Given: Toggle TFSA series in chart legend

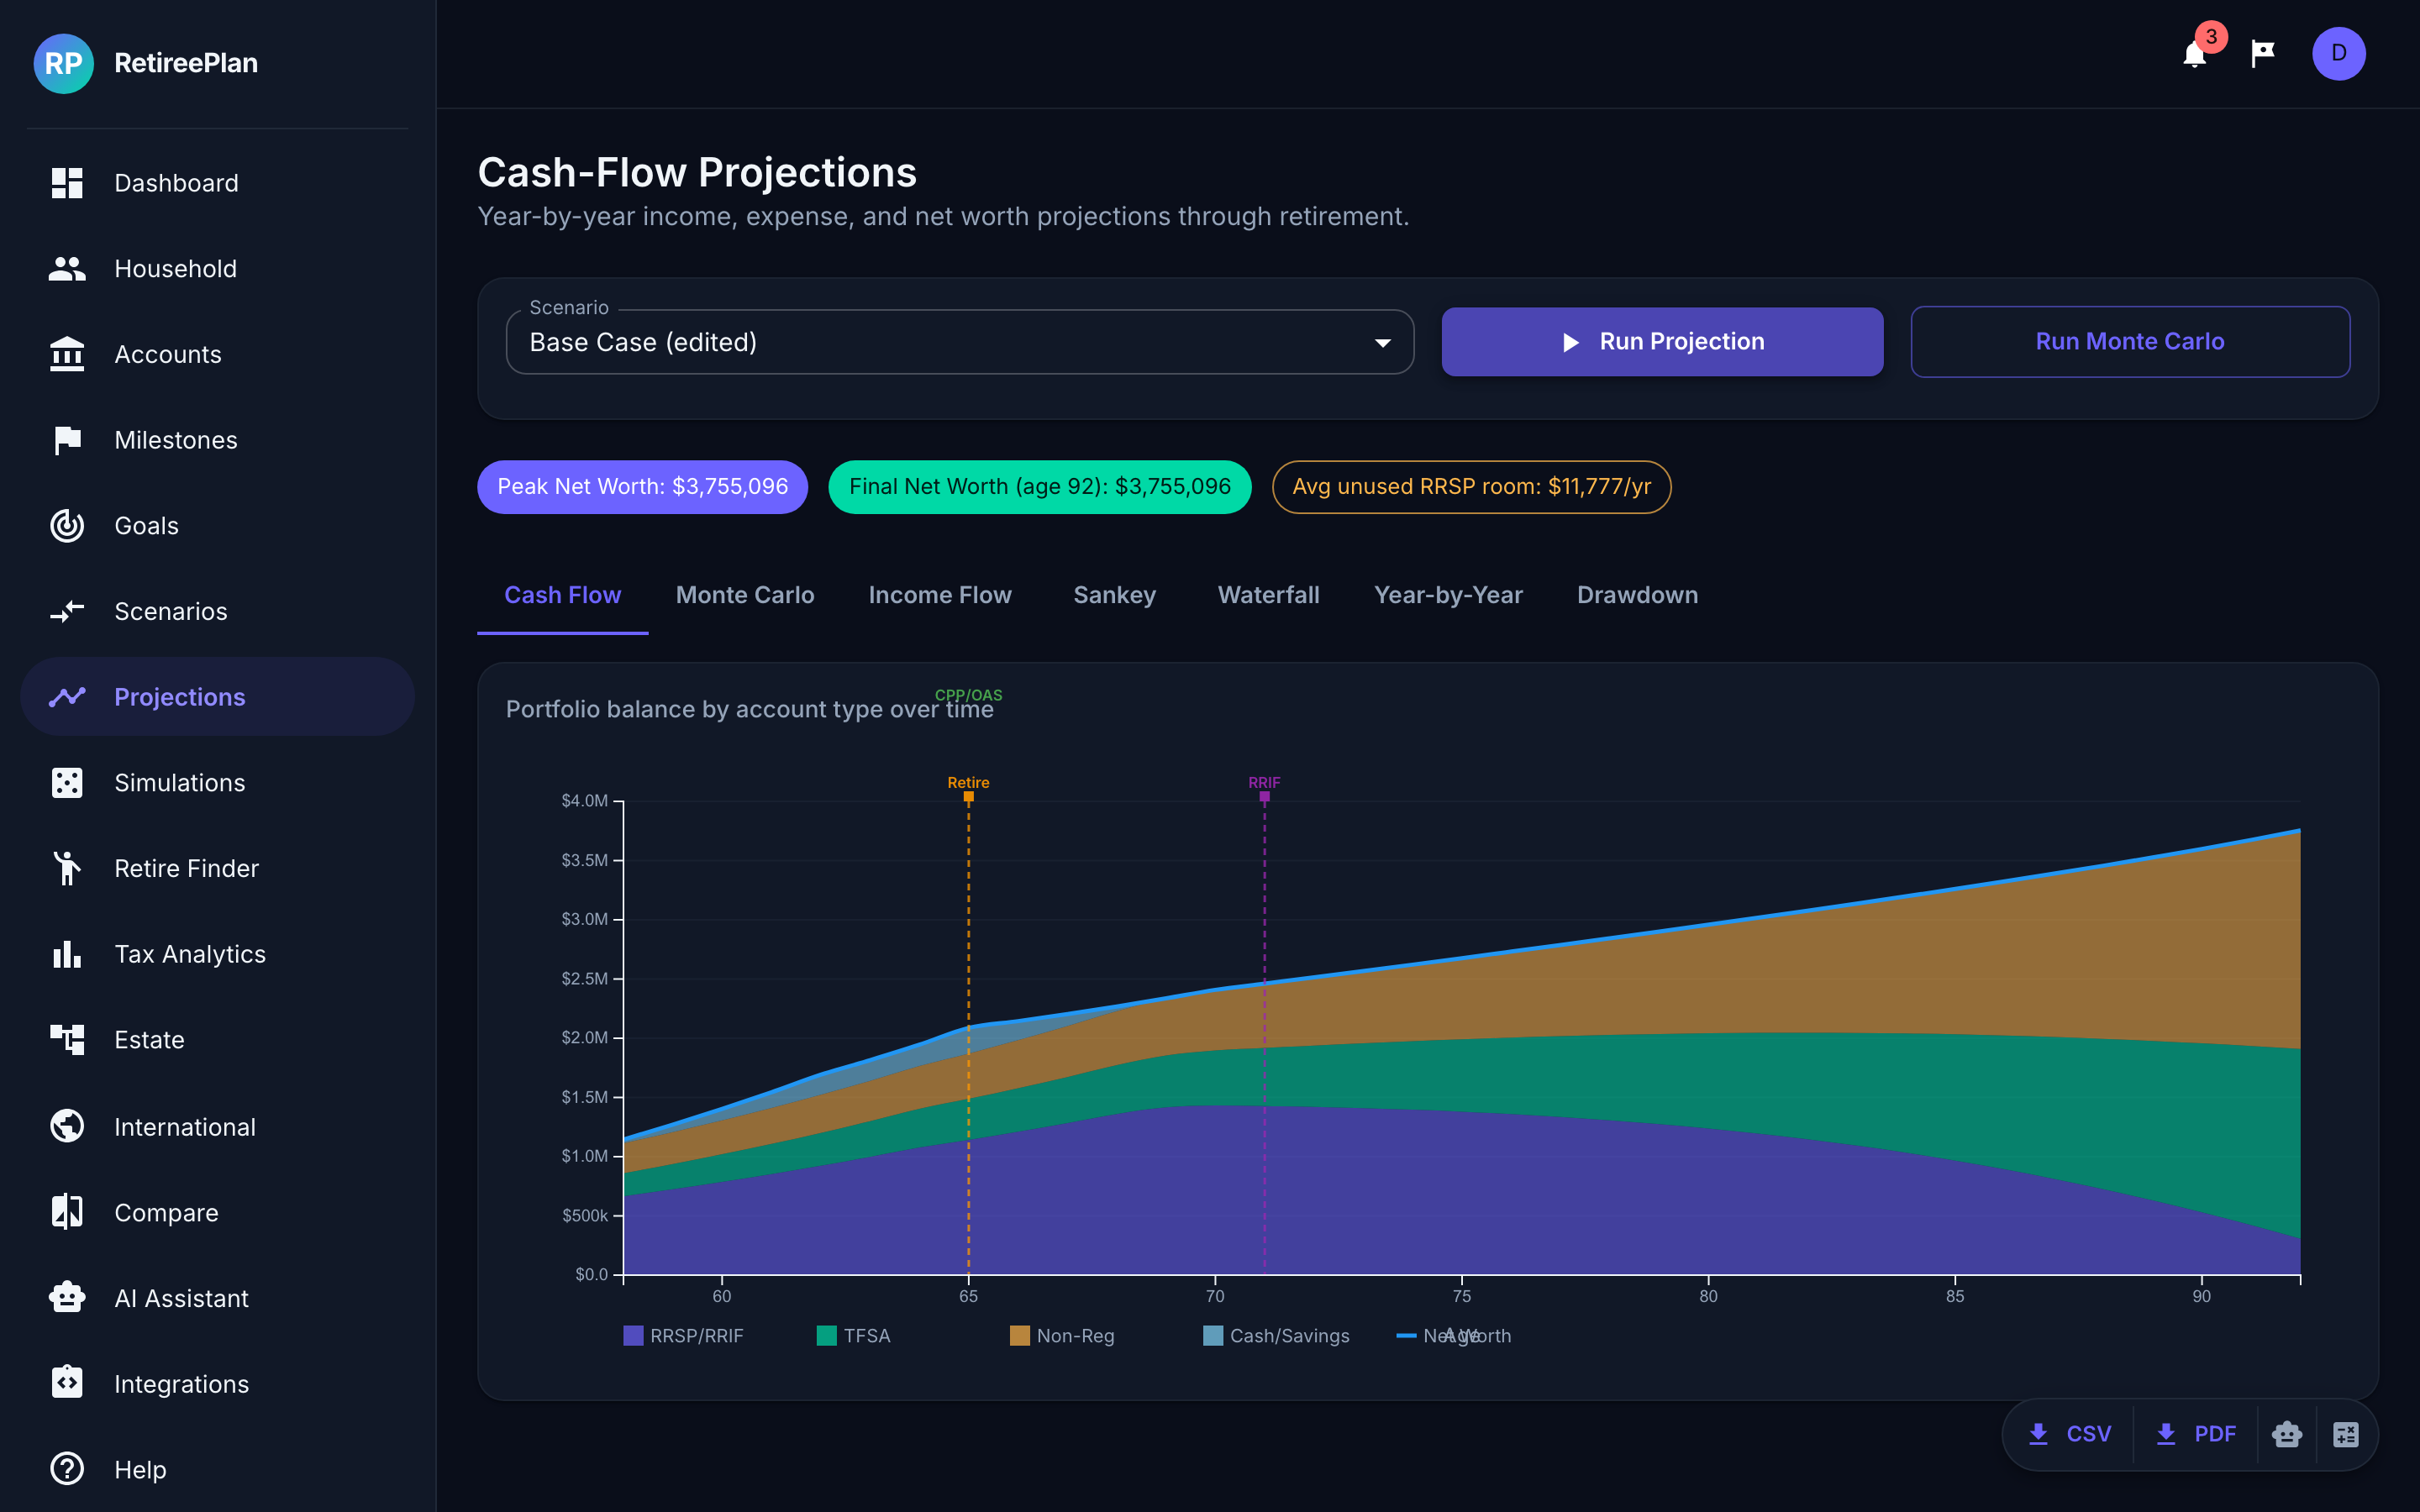Looking at the screenshot, I should click(854, 1336).
